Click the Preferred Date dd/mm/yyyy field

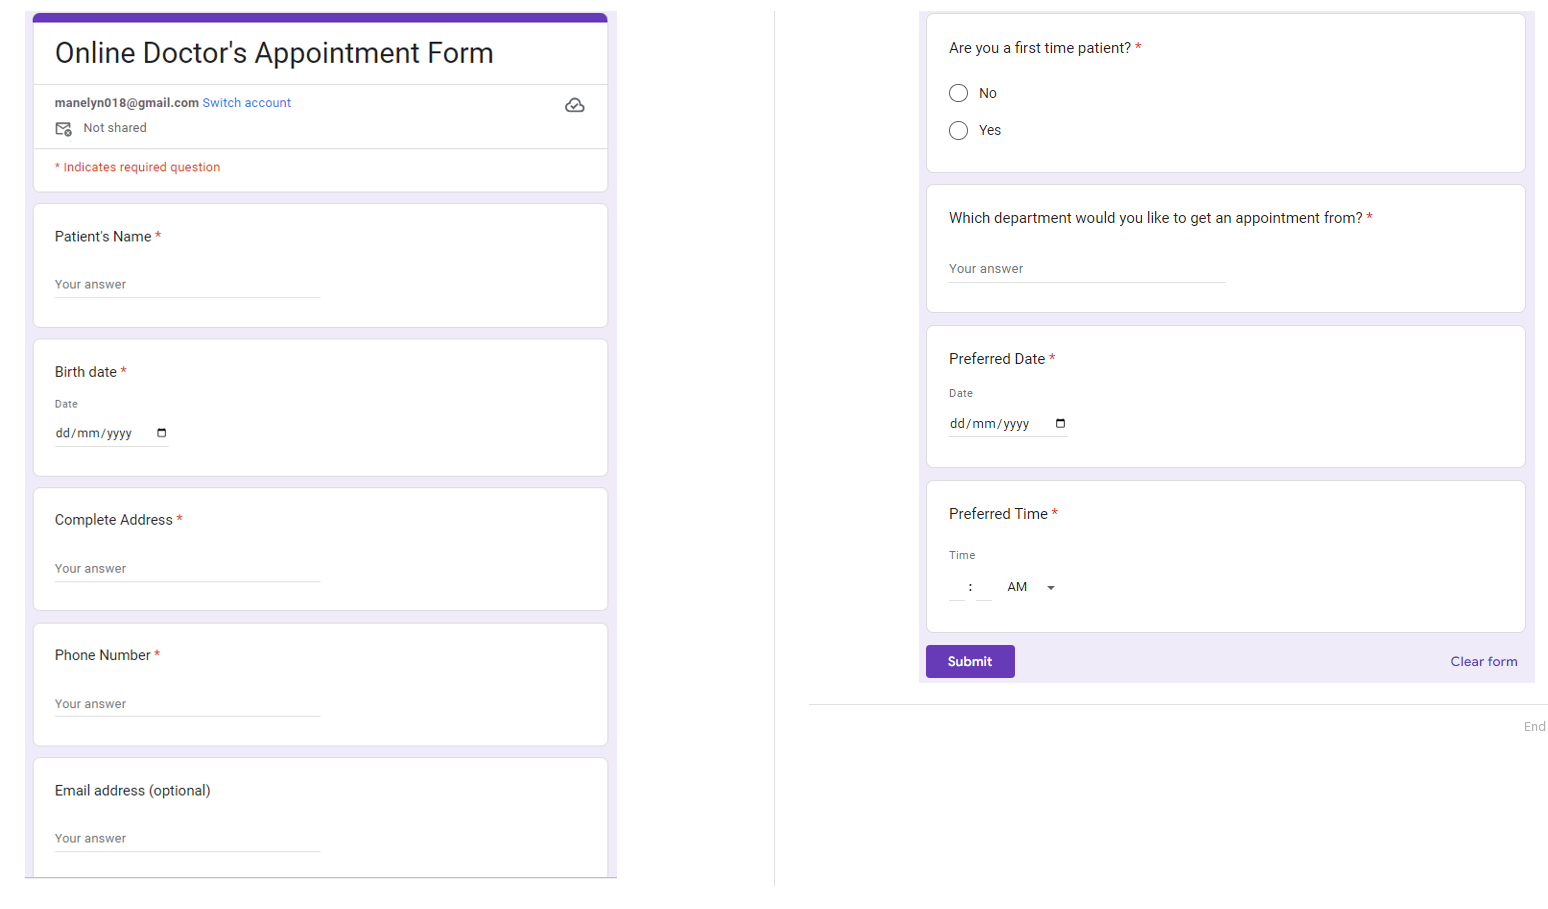click(x=990, y=424)
